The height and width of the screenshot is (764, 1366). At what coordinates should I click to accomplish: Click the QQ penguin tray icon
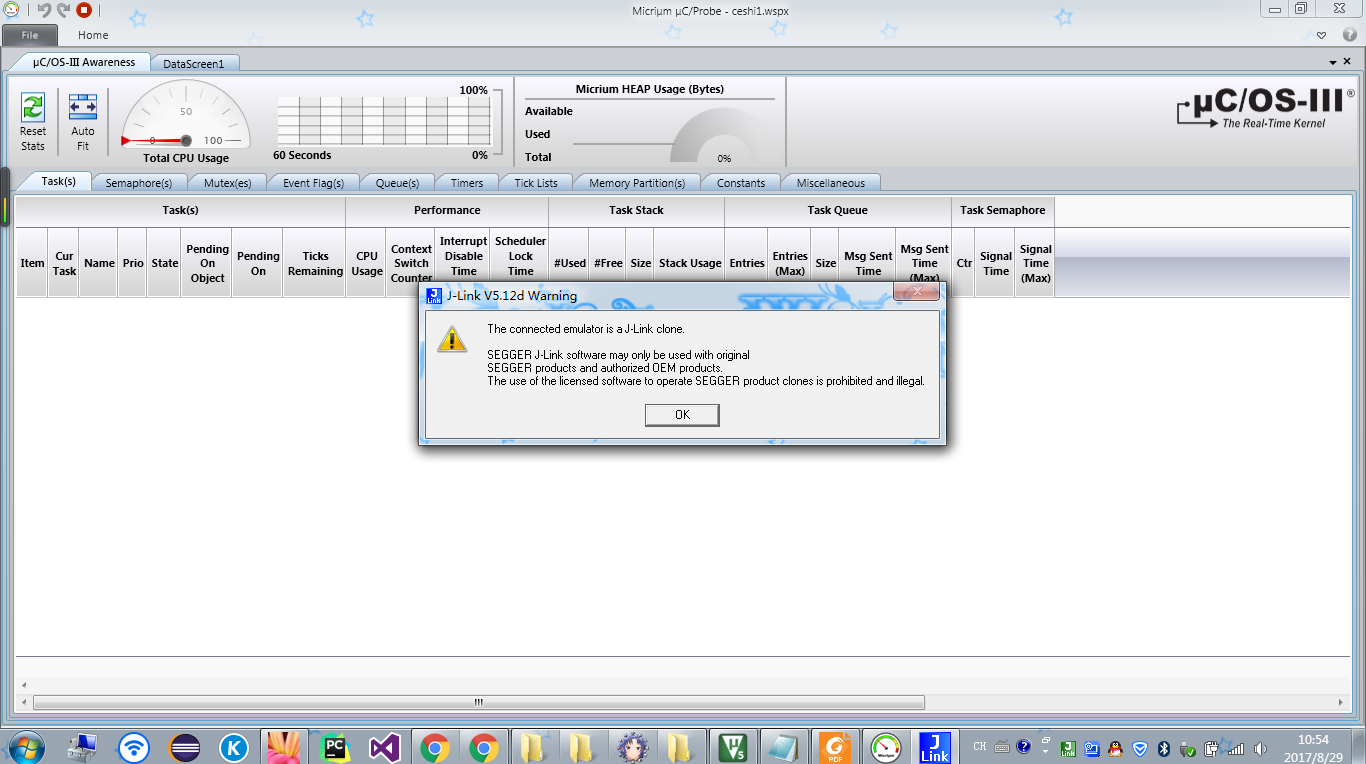click(1117, 747)
